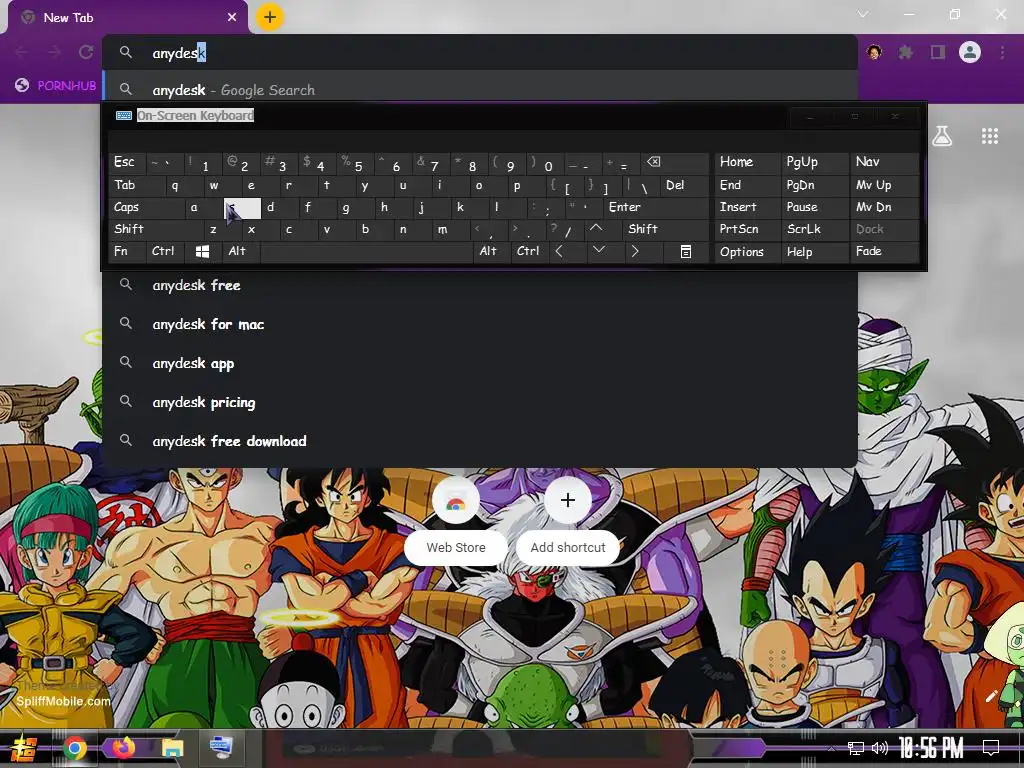Open the On-Screen Keyboard taskbar icon
The image size is (1024, 768).
coord(221,747)
